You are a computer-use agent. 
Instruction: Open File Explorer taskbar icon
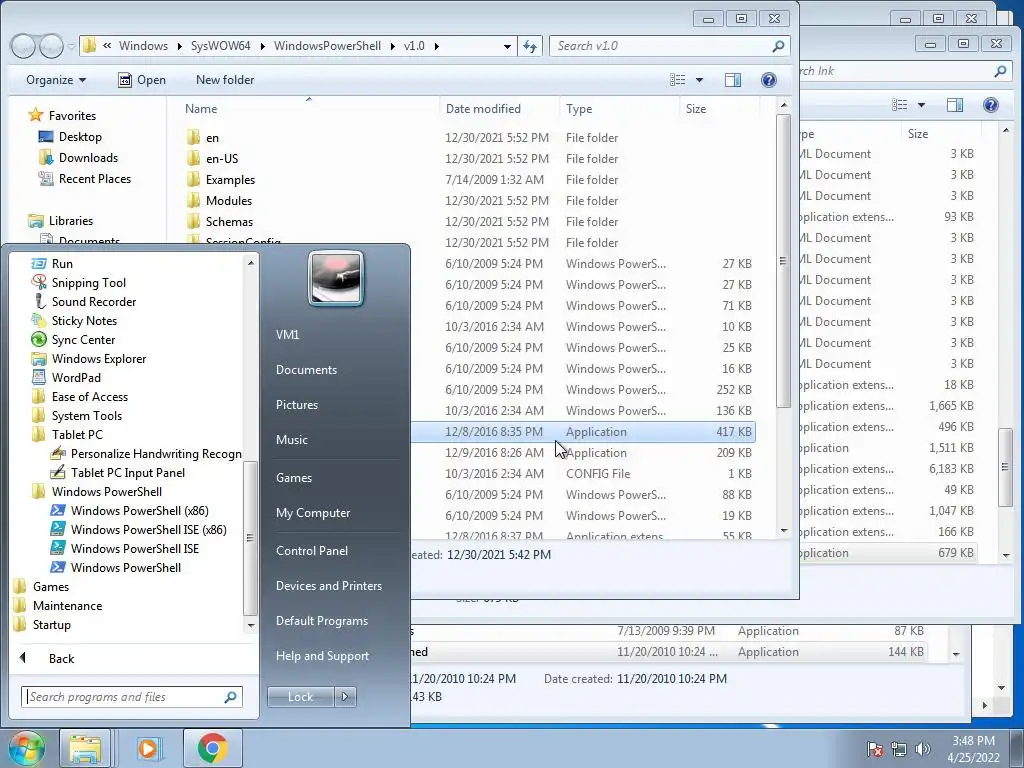85,748
